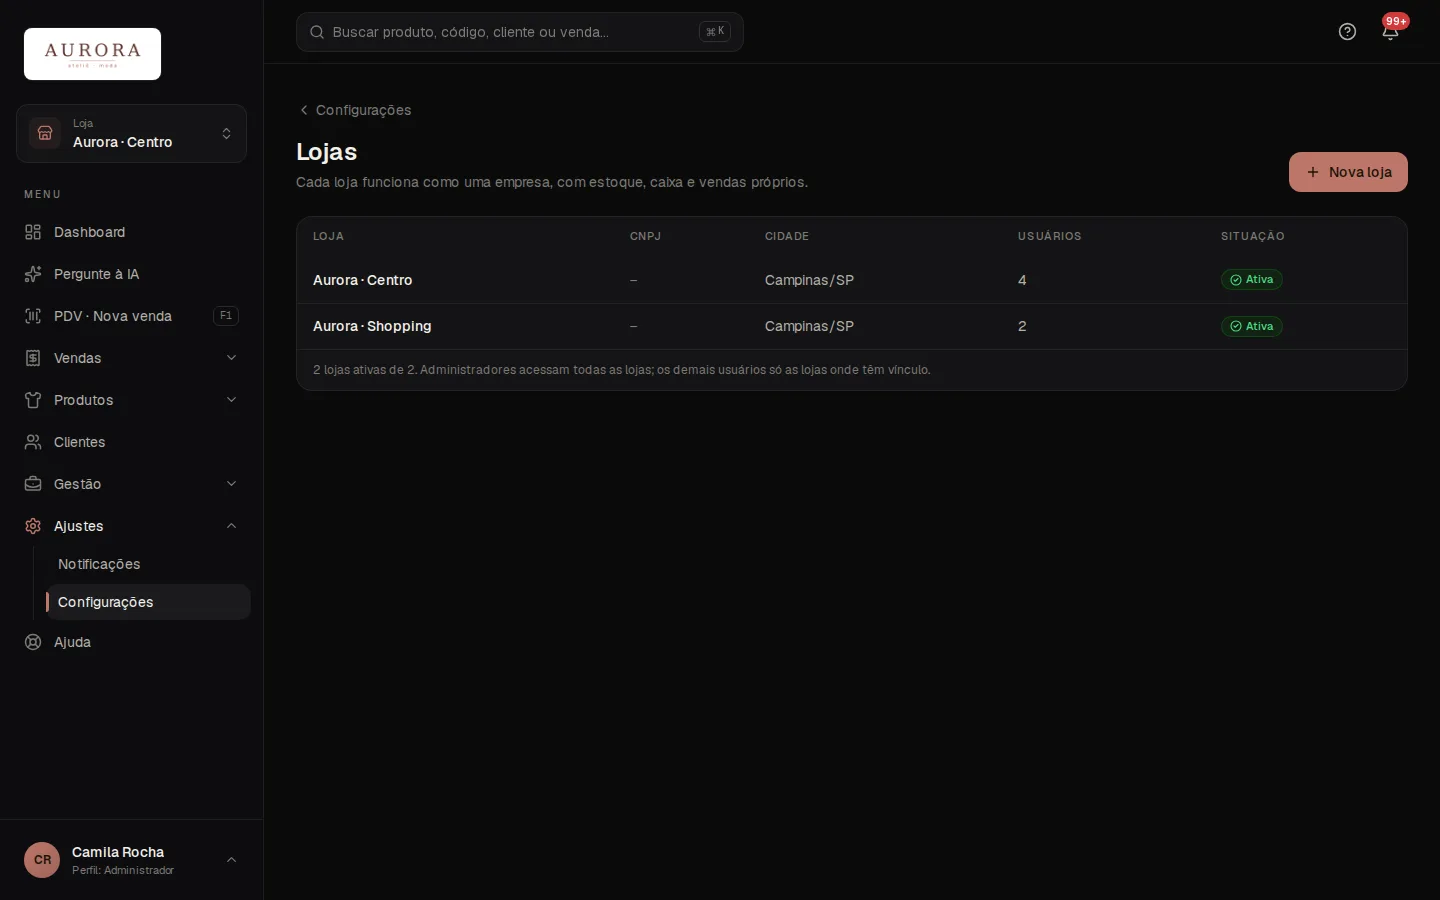1440x900 pixels.
Task: Click the store icon in the Loja selector
Action: coord(45,133)
